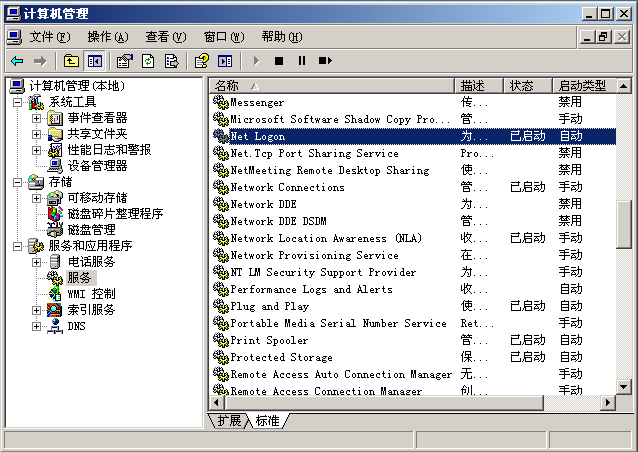Click the Network DDE DSDM gear icon
The height and width of the screenshot is (452, 638).
click(x=221, y=221)
